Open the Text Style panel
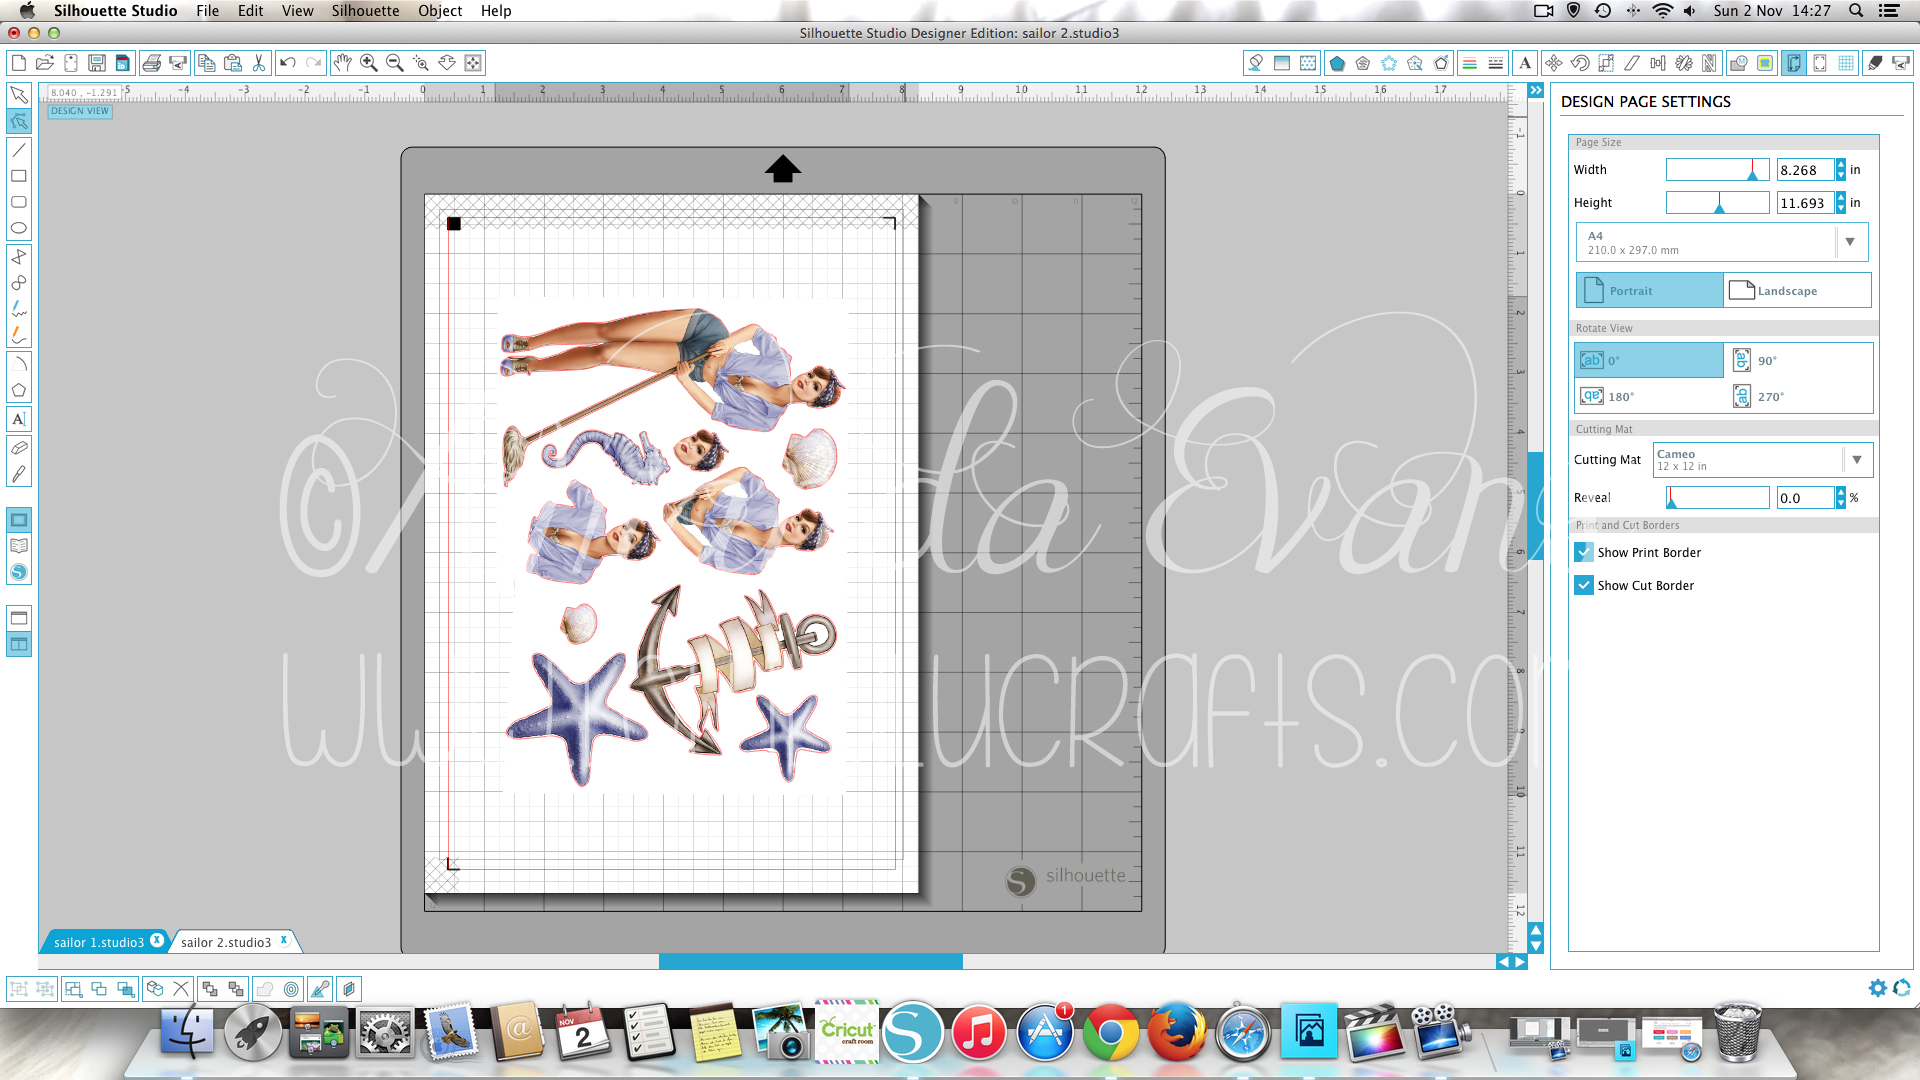The height and width of the screenshot is (1080, 1920). pyautogui.click(x=1525, y=63)
